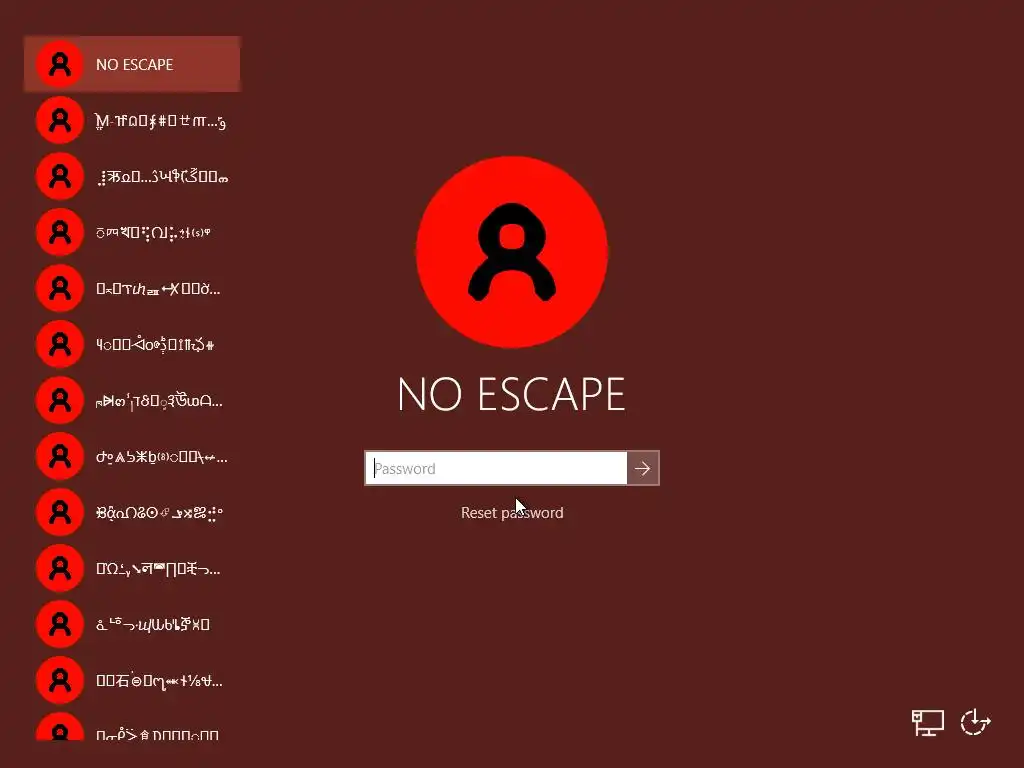Screen dimensions: 1024x768
Task: Choose the garbled username ending with '(s)'
Action: point(153,232)
